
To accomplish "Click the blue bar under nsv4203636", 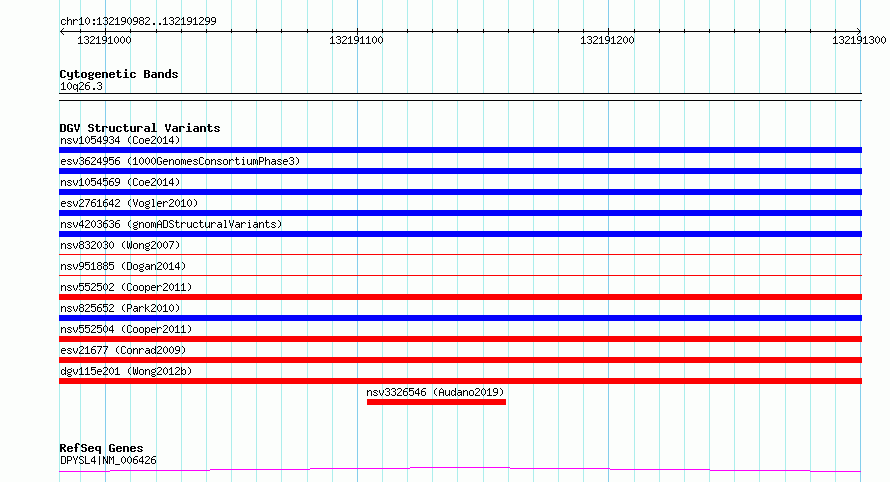I will click(x=460, y=234).
